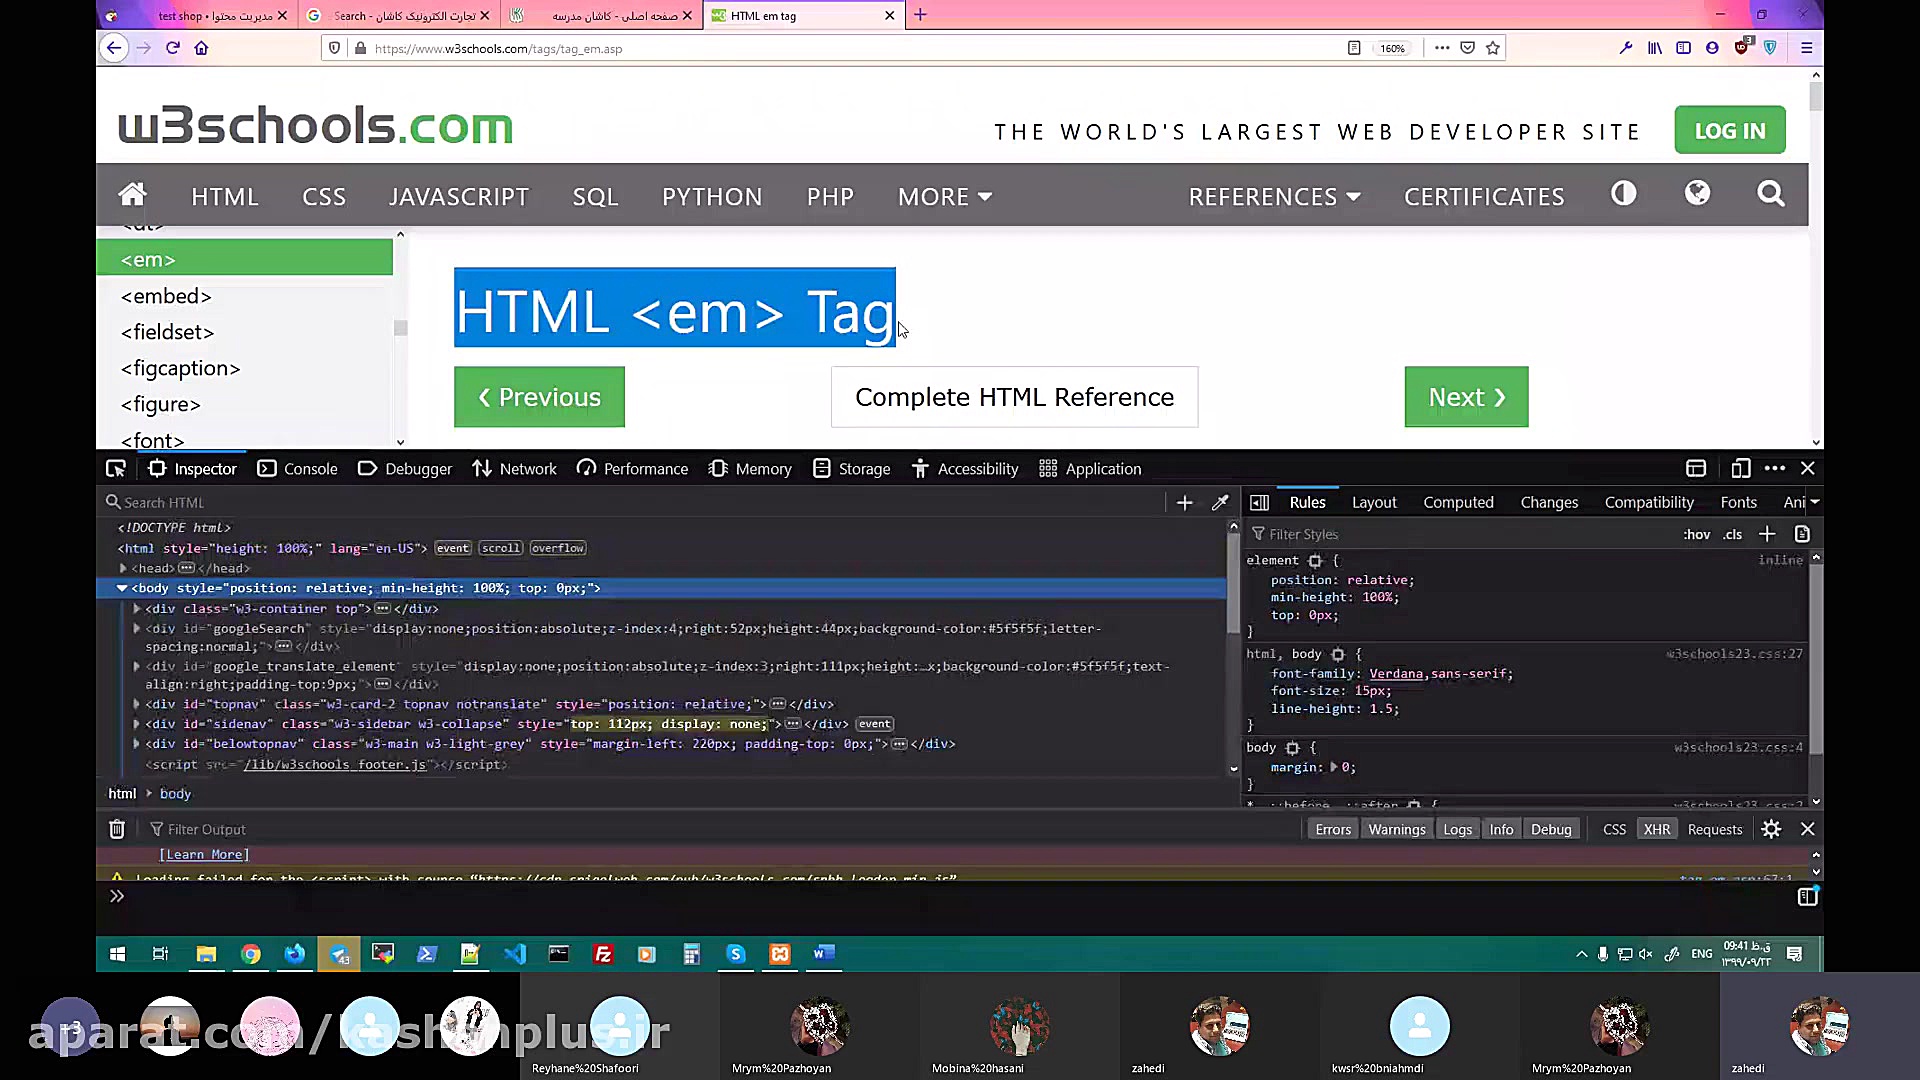Toggle the XHR console filter
Viewport: 1920px width, 1080px height.
(1657, 829)
